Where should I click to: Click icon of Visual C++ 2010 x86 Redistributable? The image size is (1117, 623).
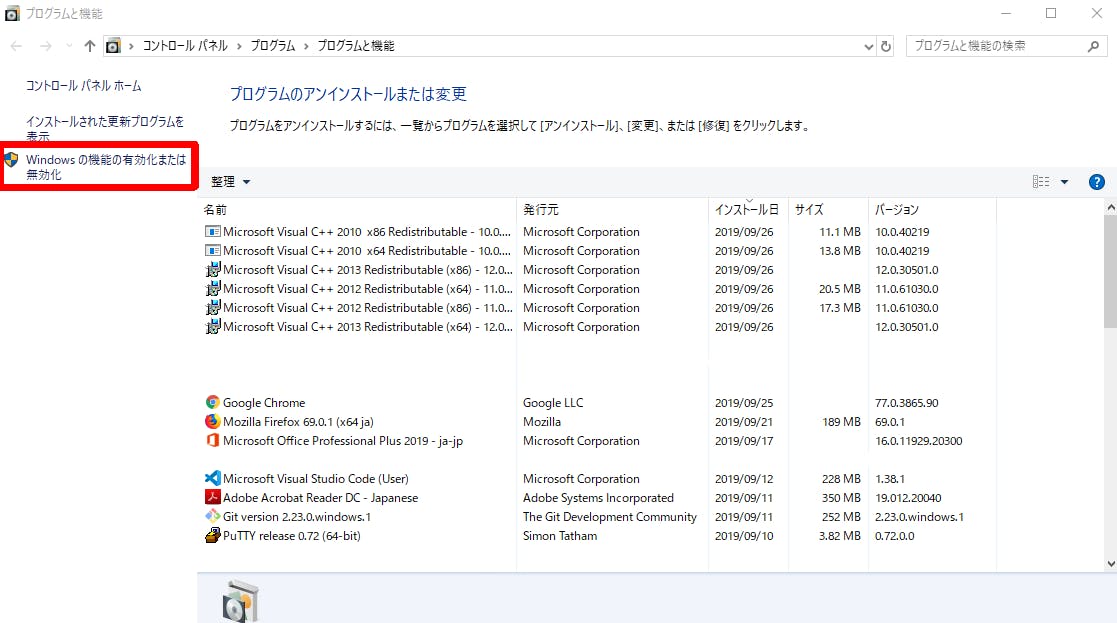[x=212, y=231]
